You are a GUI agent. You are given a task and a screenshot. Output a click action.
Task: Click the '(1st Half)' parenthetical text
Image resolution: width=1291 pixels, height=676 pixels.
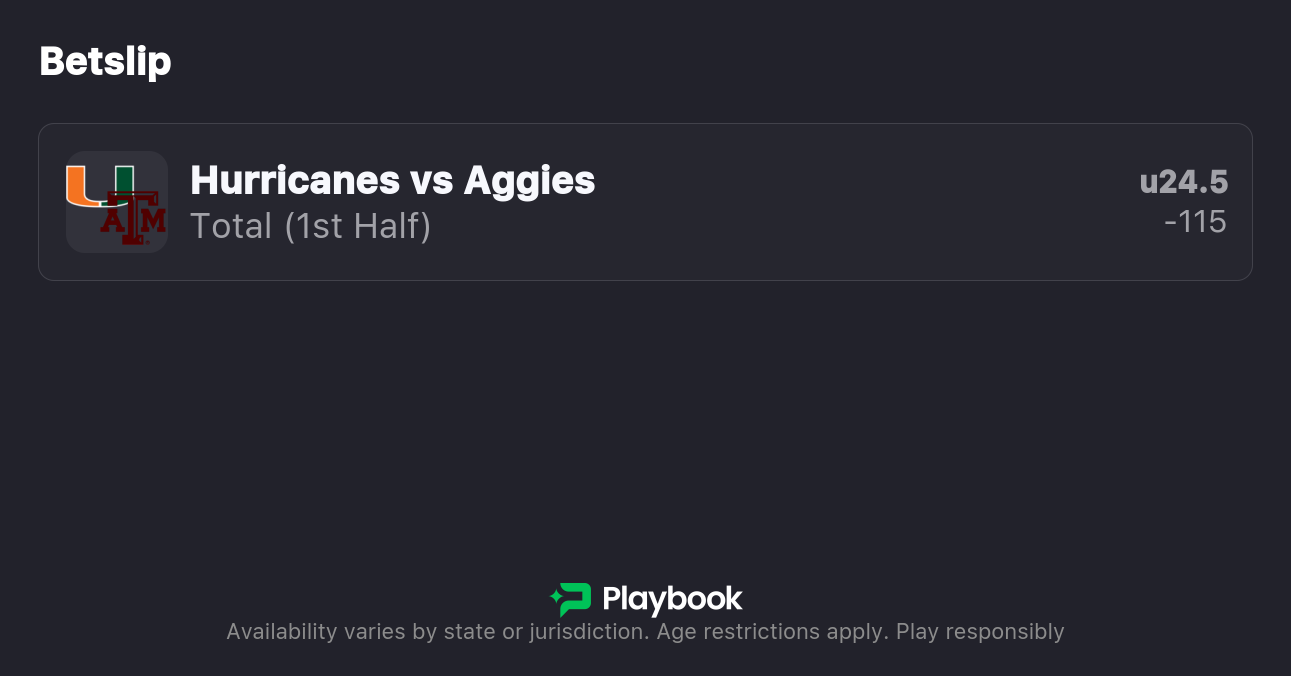(x=357, y=226)
